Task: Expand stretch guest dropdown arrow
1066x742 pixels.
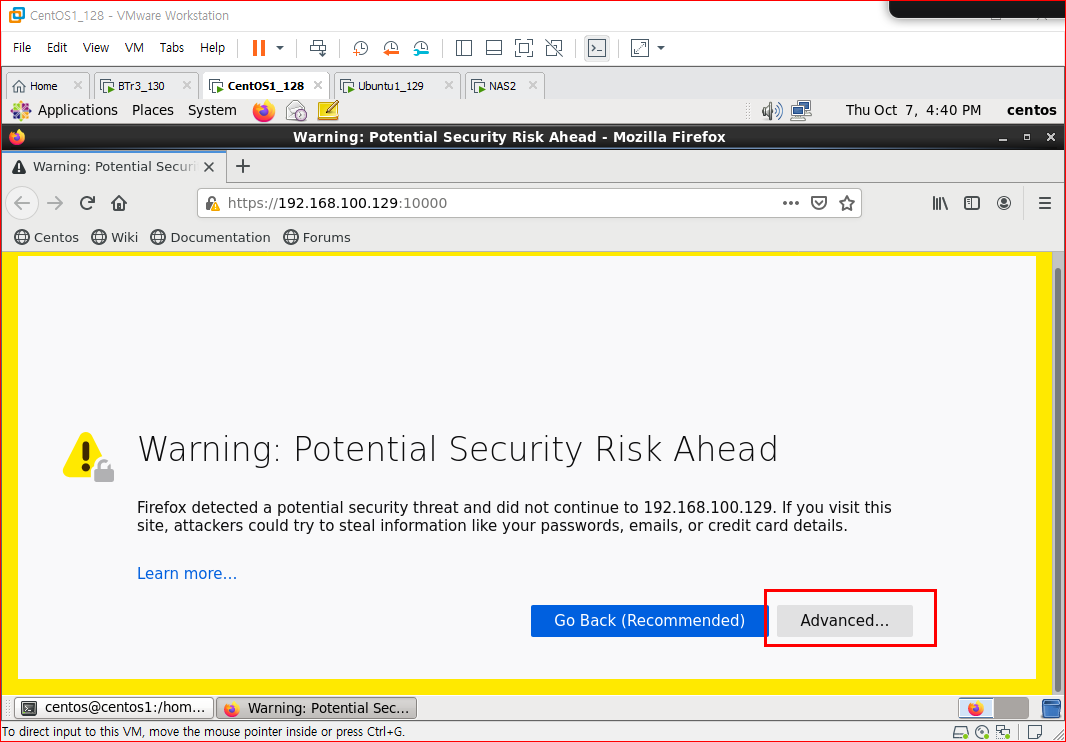Action: tap(660, 48)
